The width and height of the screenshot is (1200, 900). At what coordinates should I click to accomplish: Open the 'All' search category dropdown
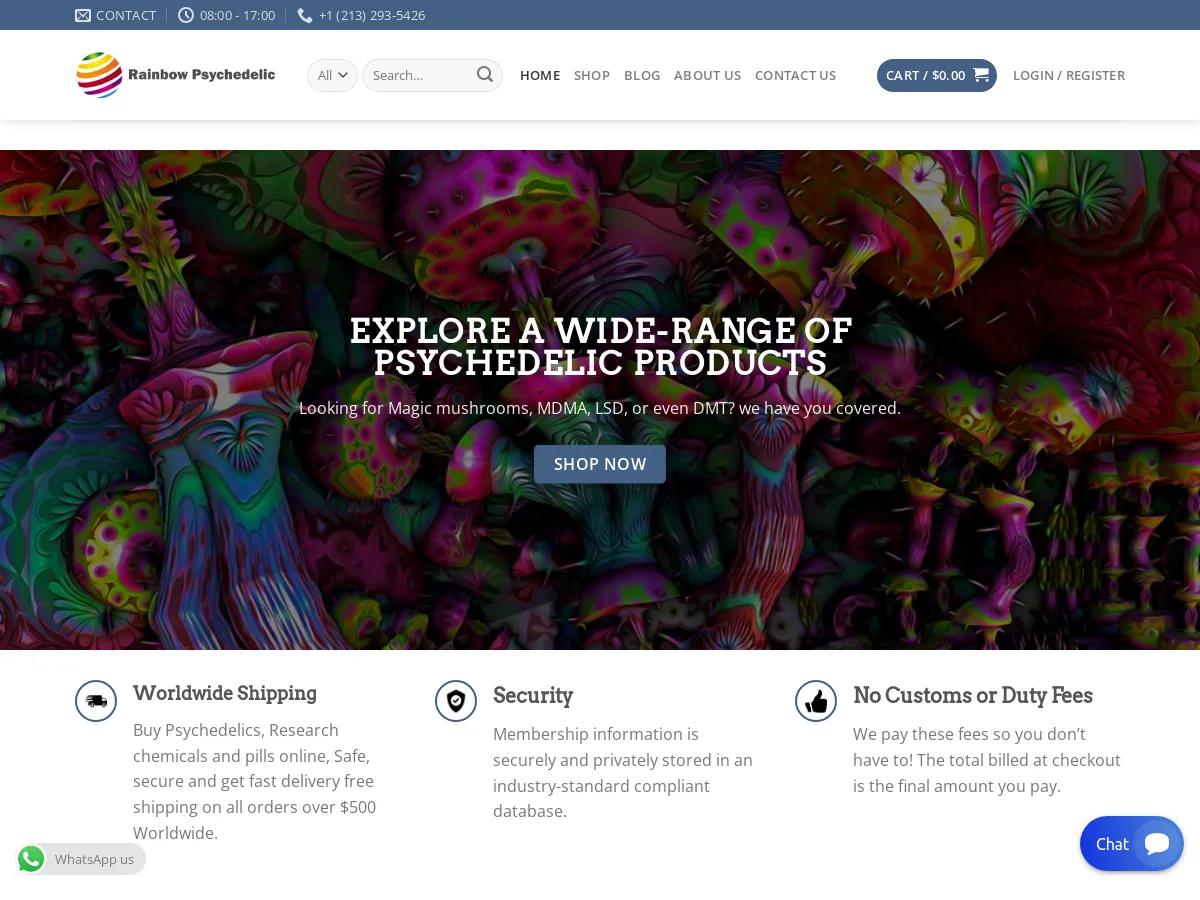coord(332,75)
